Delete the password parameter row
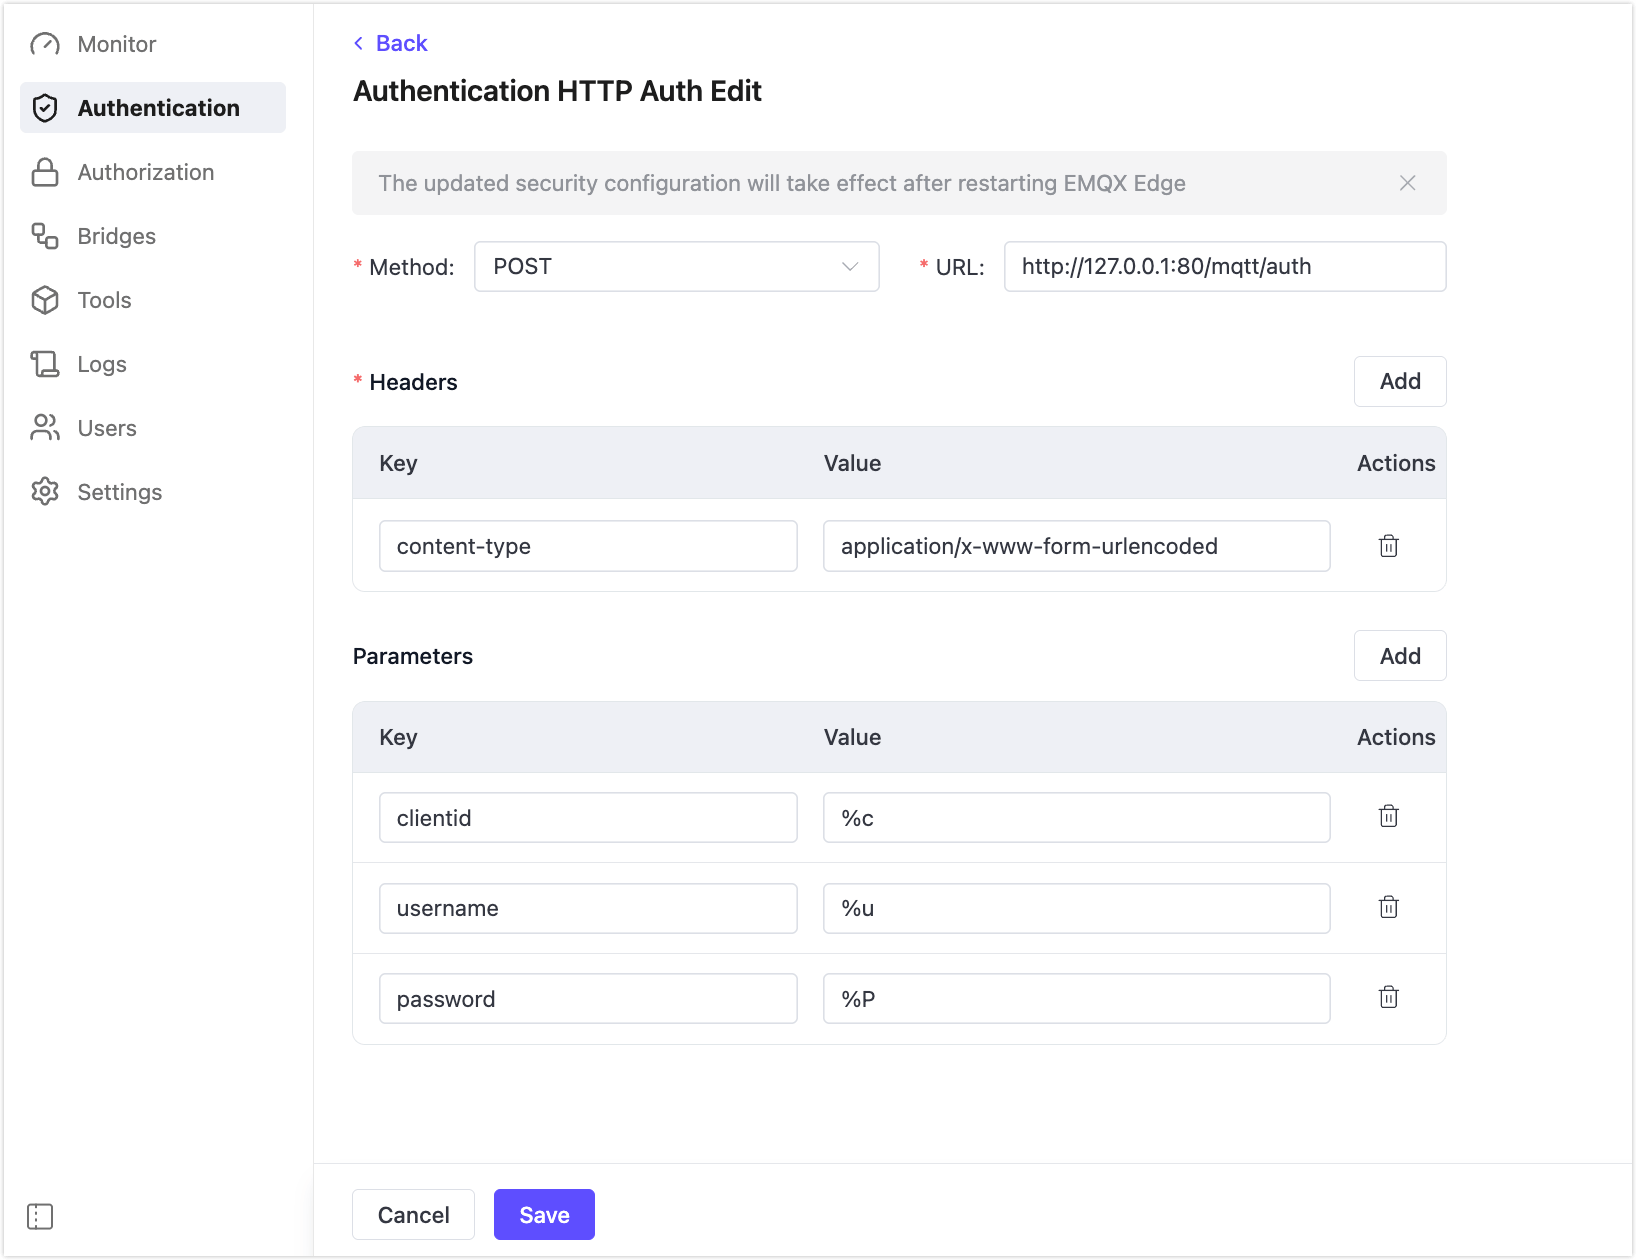The width and height of the screenshot is (1636, 1260). [1388, 997]
